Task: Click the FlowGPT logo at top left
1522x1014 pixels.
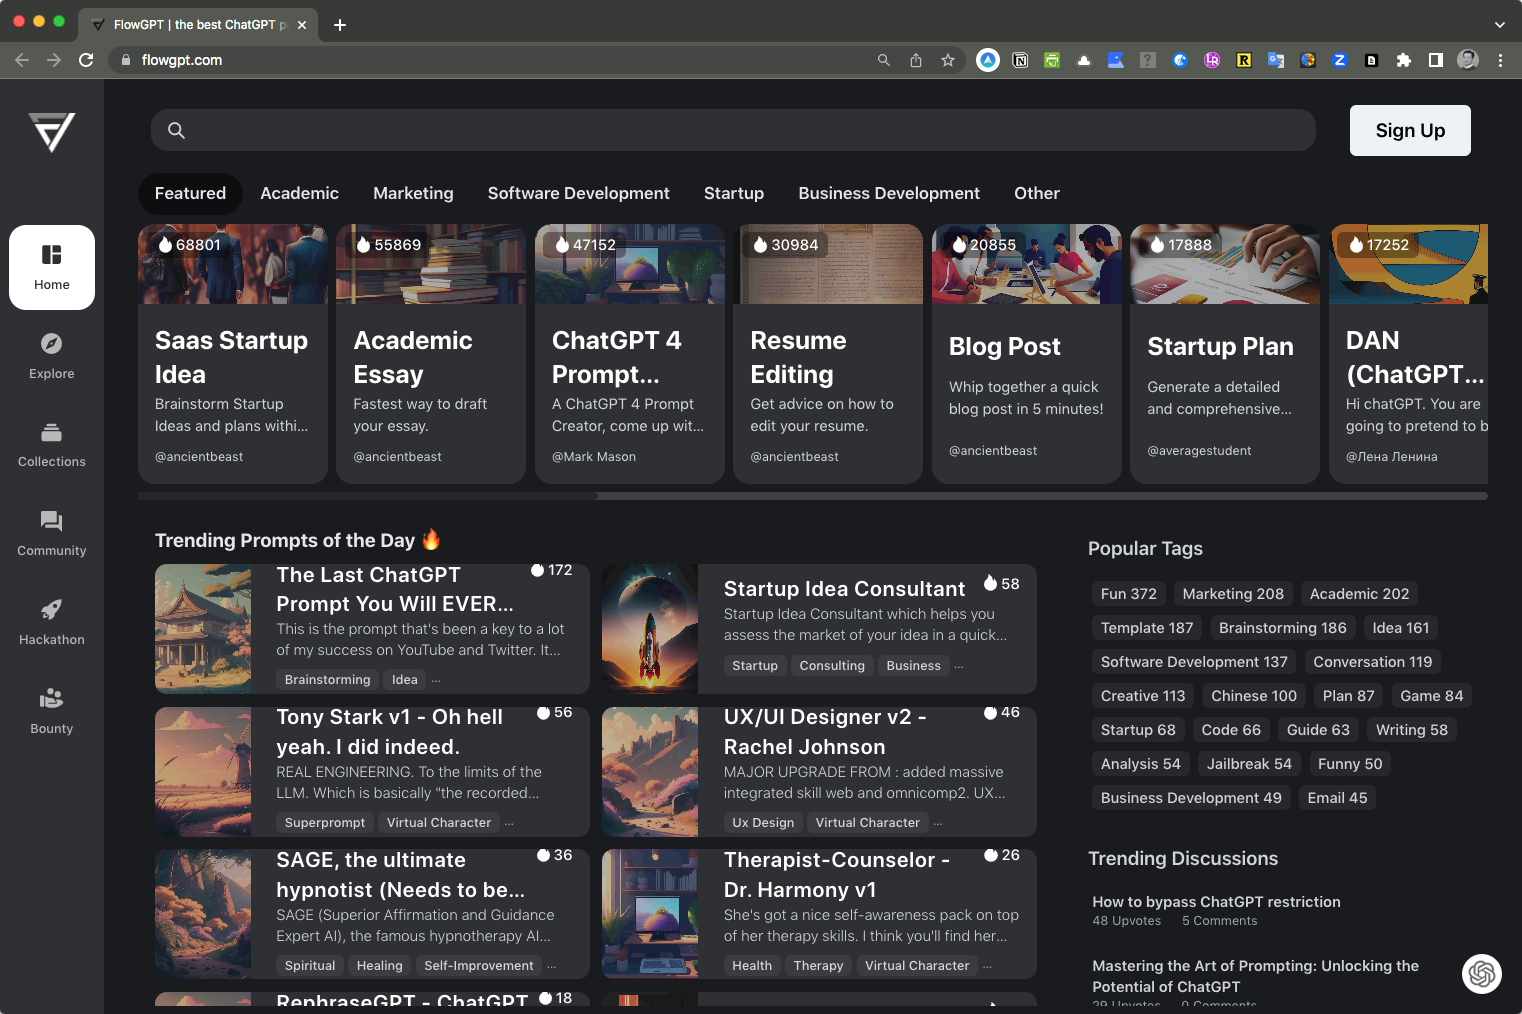Action: point(52,132)
